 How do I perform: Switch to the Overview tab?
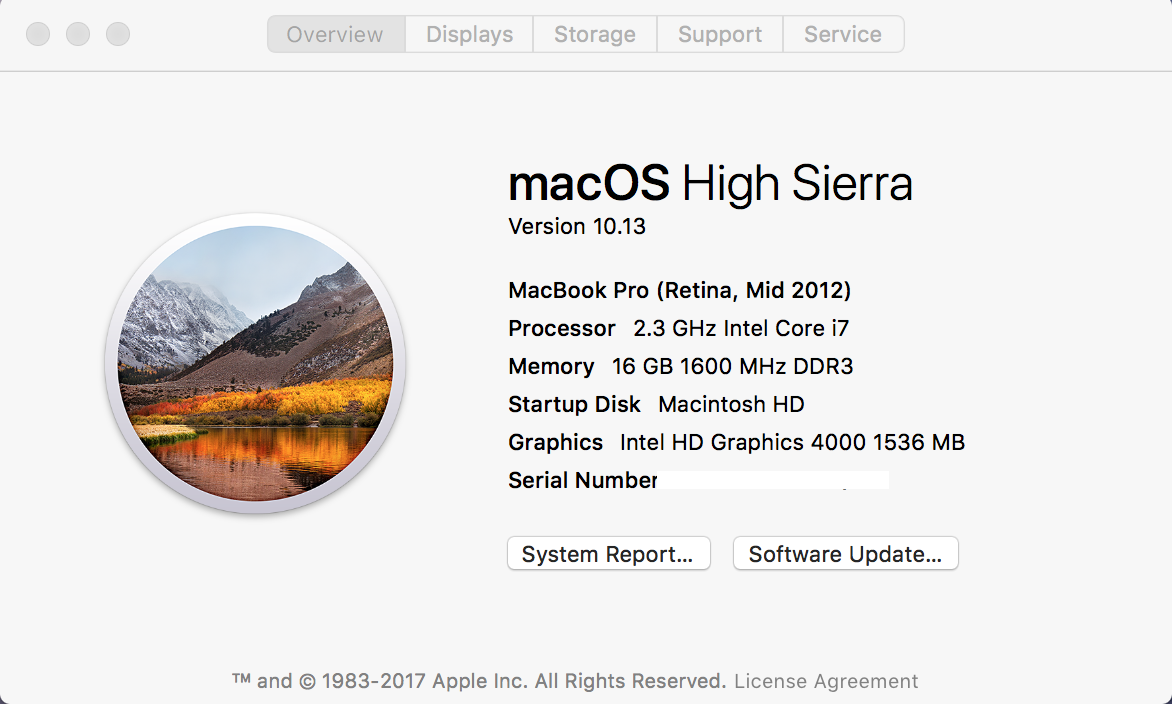pos(335,34)
